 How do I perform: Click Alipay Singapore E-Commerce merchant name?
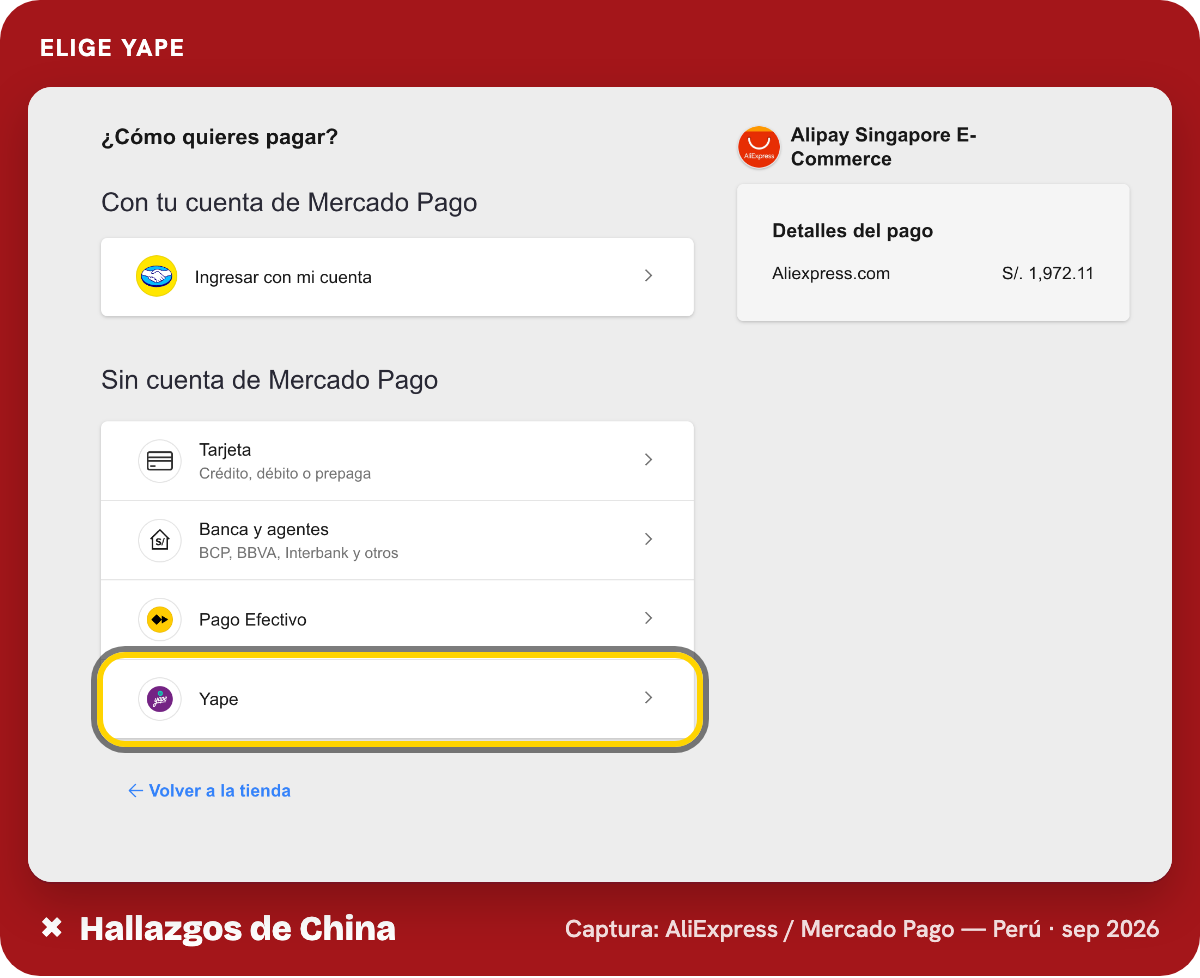point(884,147)
